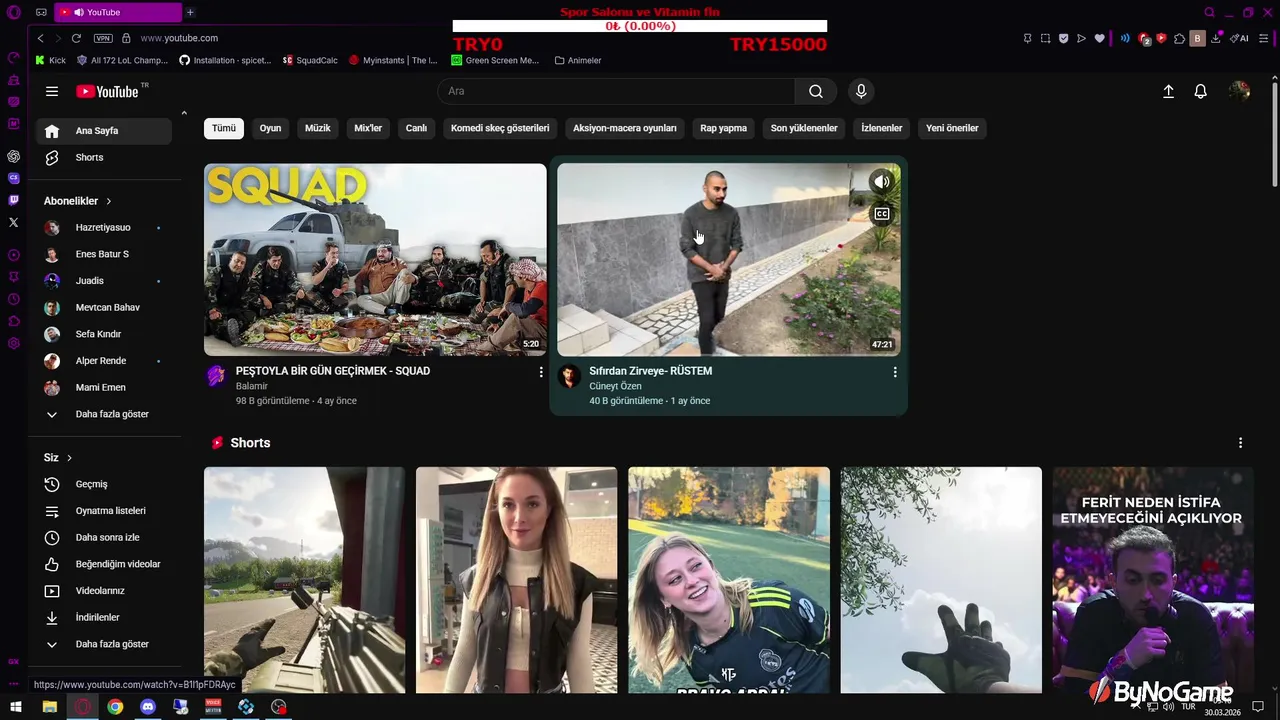Click the upload video icon

[1168, 91]
